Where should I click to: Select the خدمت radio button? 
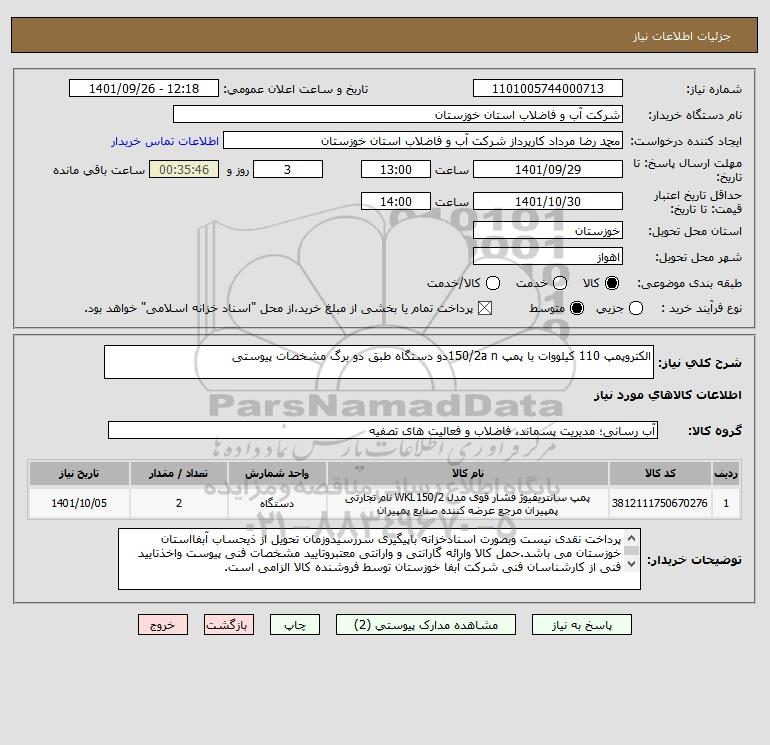point(560,283)
